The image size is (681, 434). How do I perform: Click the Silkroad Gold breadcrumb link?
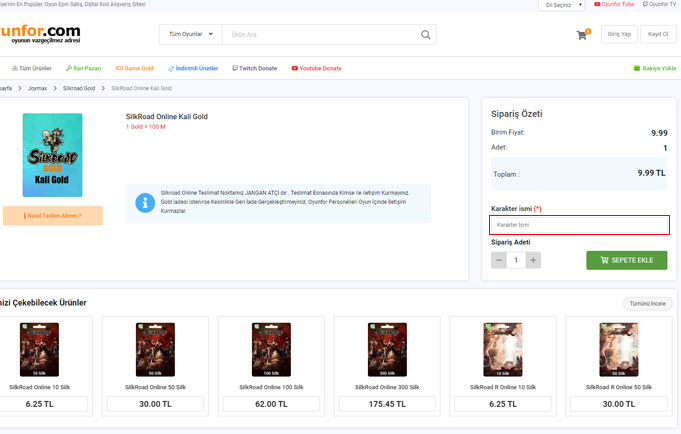pyautogui.click(x=79, y=89)
